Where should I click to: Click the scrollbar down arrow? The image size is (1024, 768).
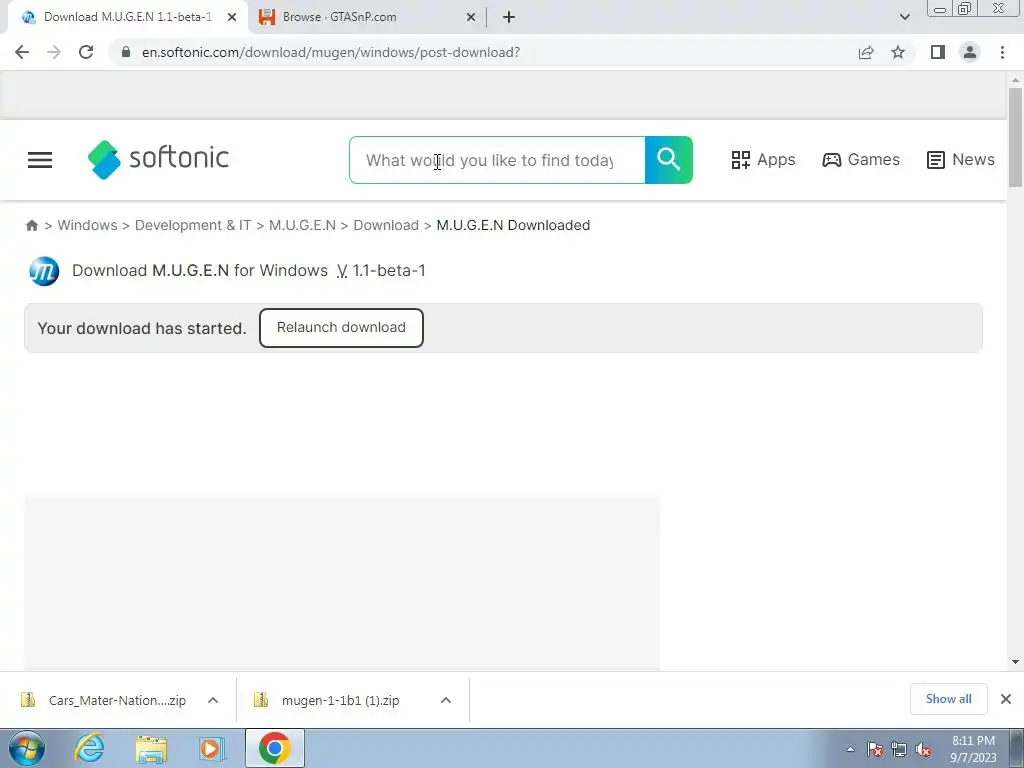coord(1015,662)
